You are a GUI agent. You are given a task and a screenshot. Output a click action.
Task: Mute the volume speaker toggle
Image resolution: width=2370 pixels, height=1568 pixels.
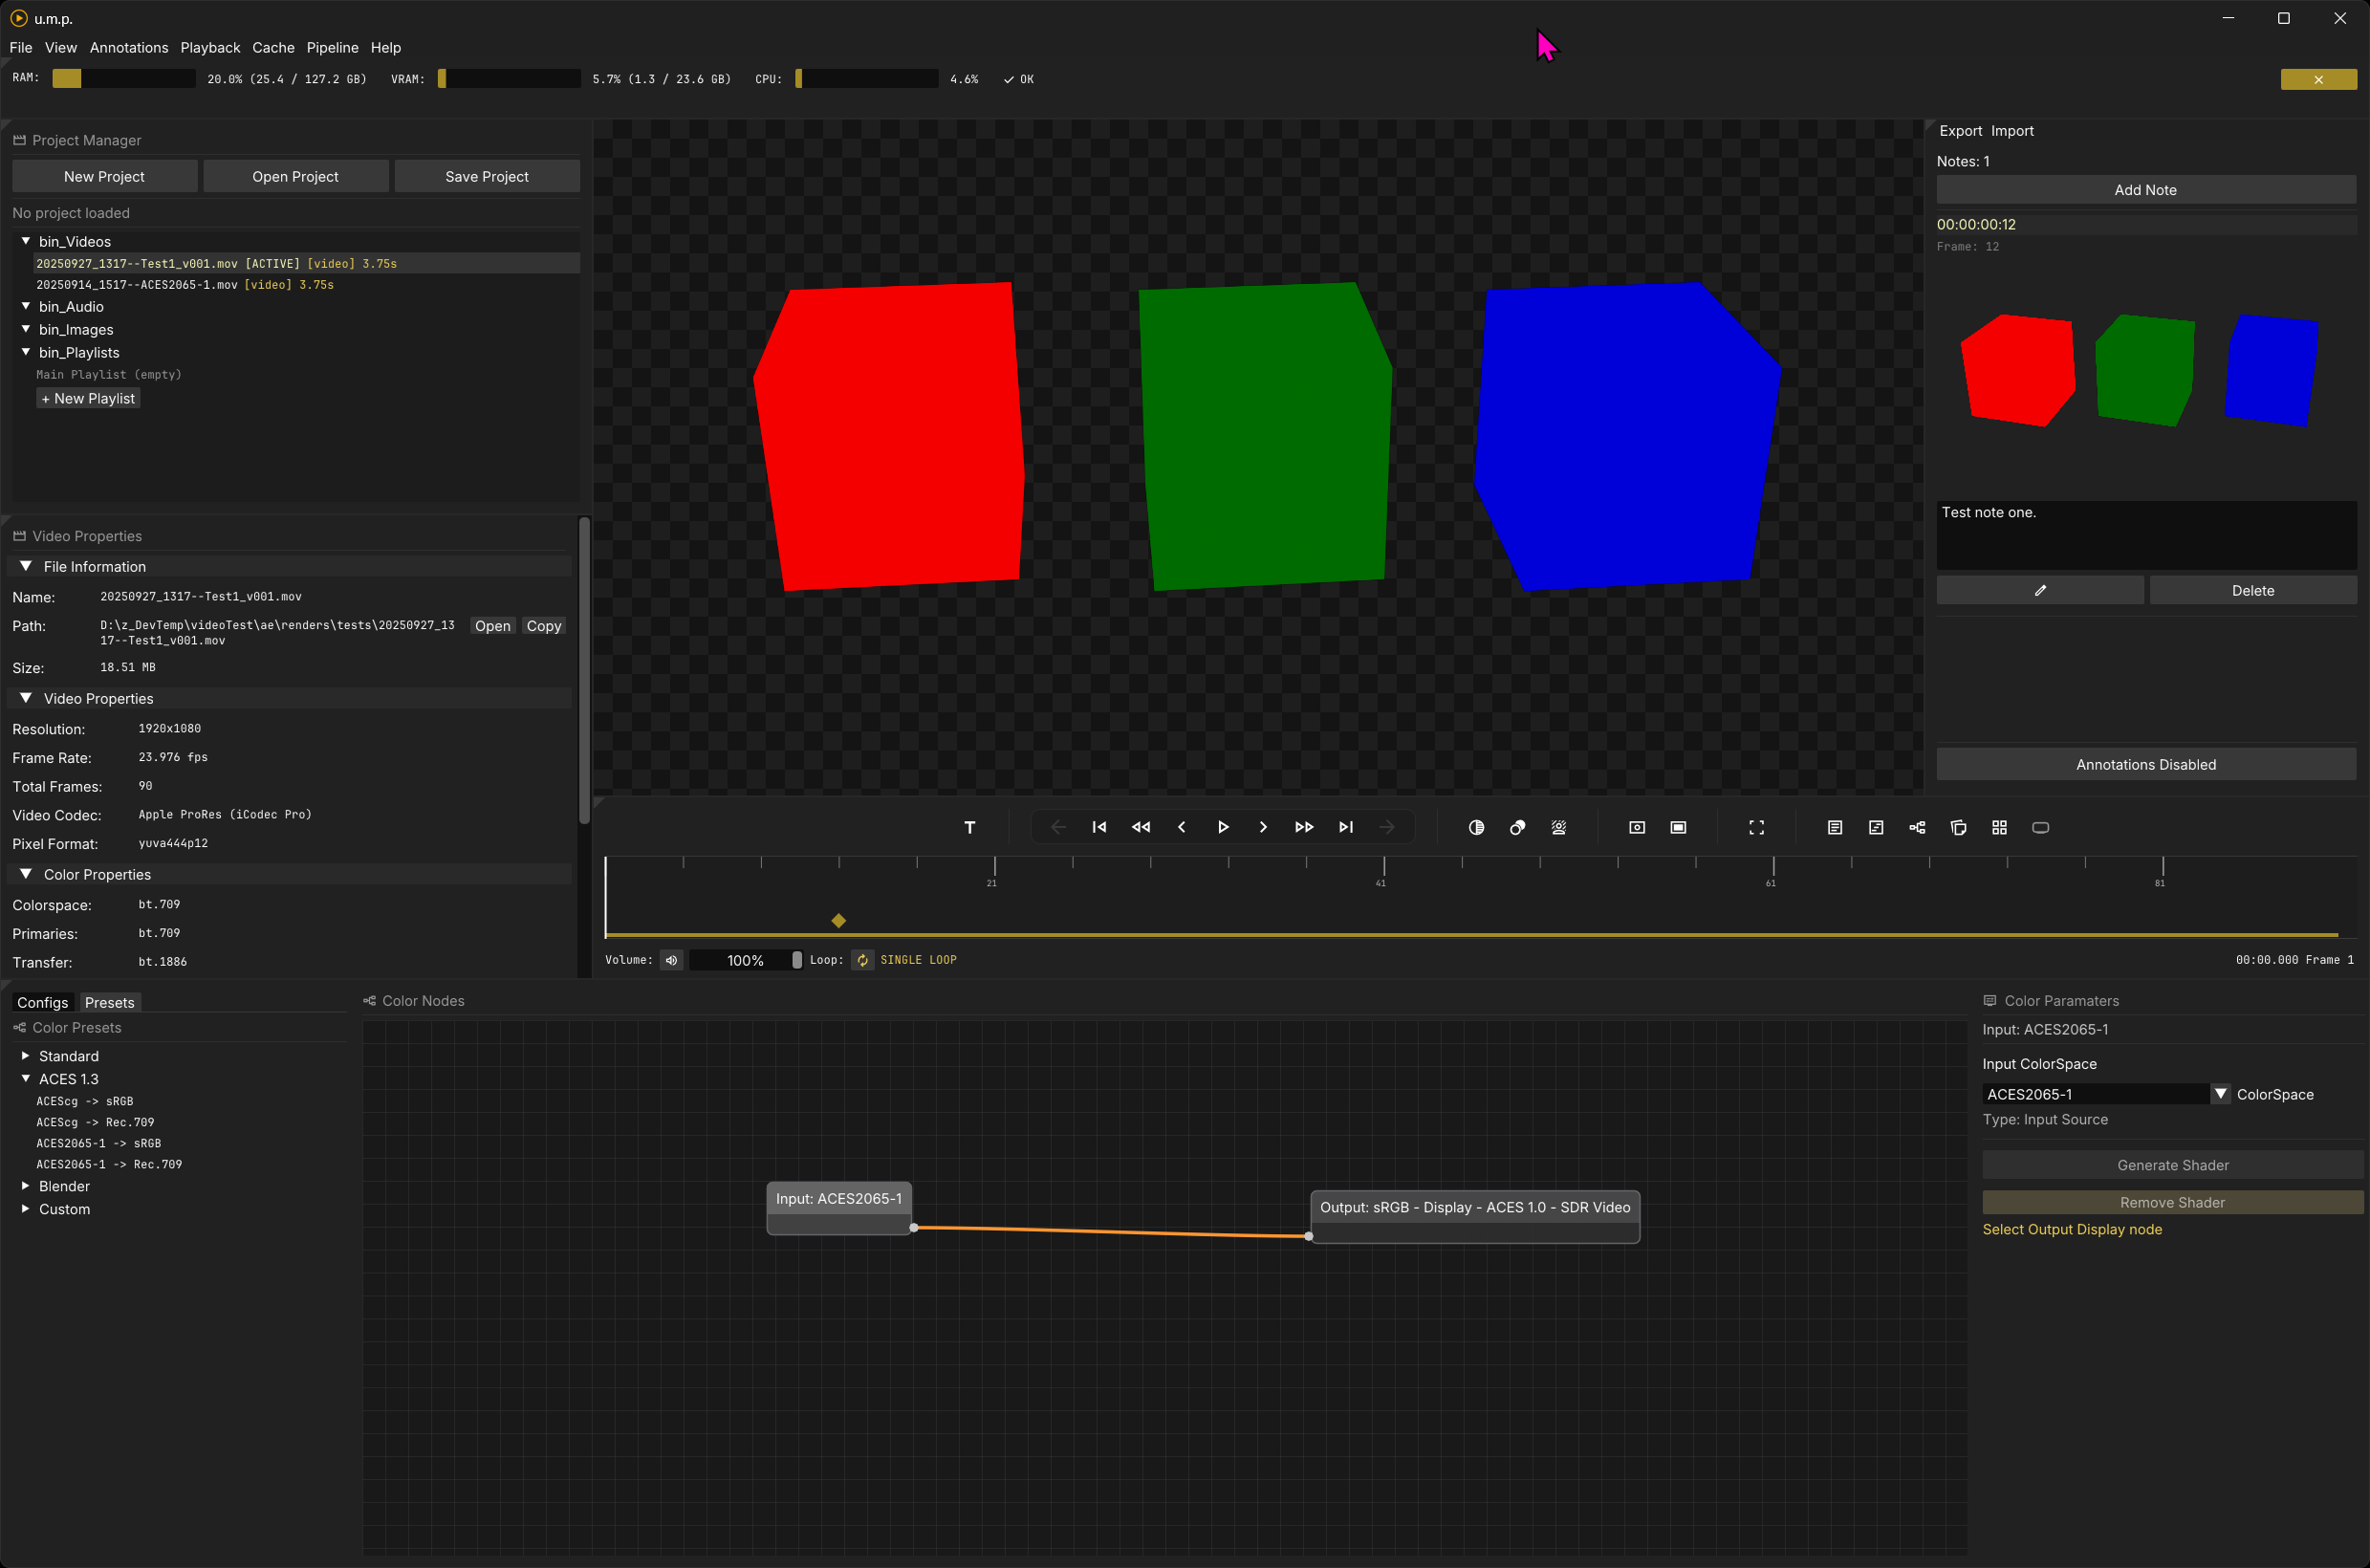(672, 960)
